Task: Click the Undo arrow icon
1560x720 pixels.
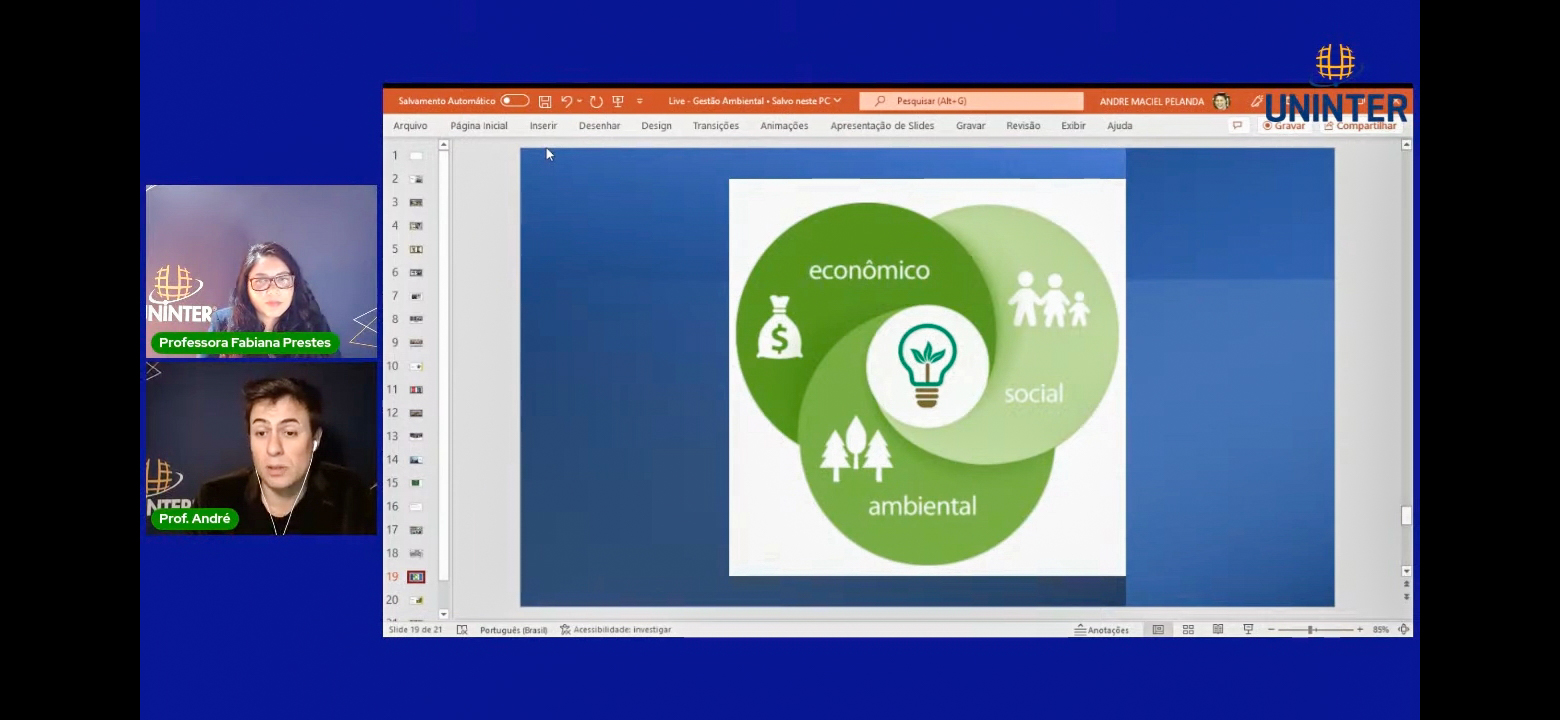Action: tap(567, 101)
